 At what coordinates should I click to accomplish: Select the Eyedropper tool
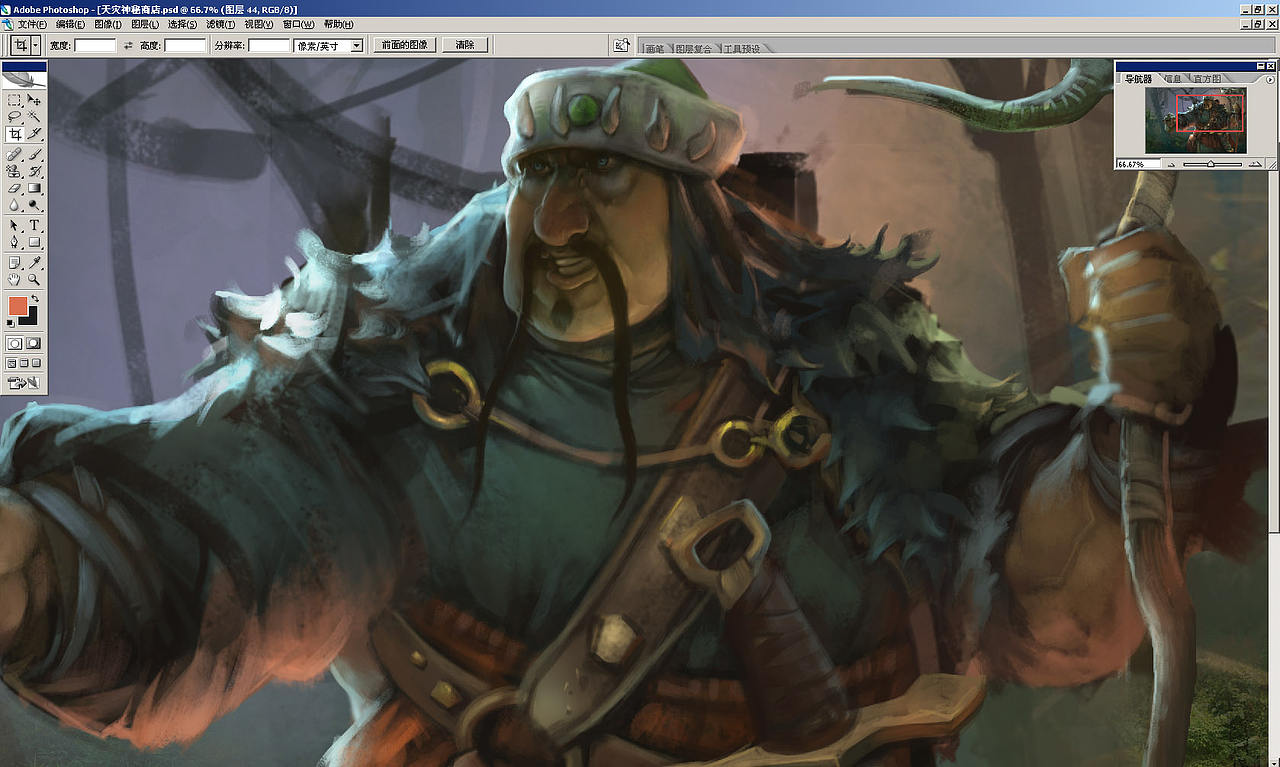point(34,263)
